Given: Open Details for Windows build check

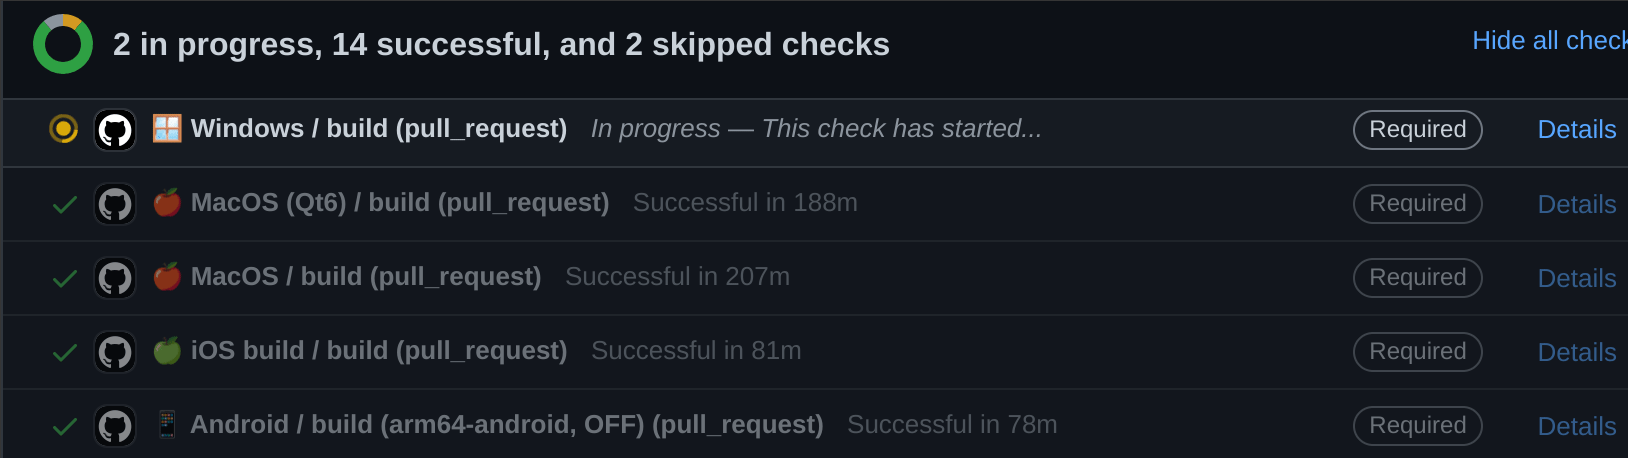Looking at the screenshot, I should 1576,130.
